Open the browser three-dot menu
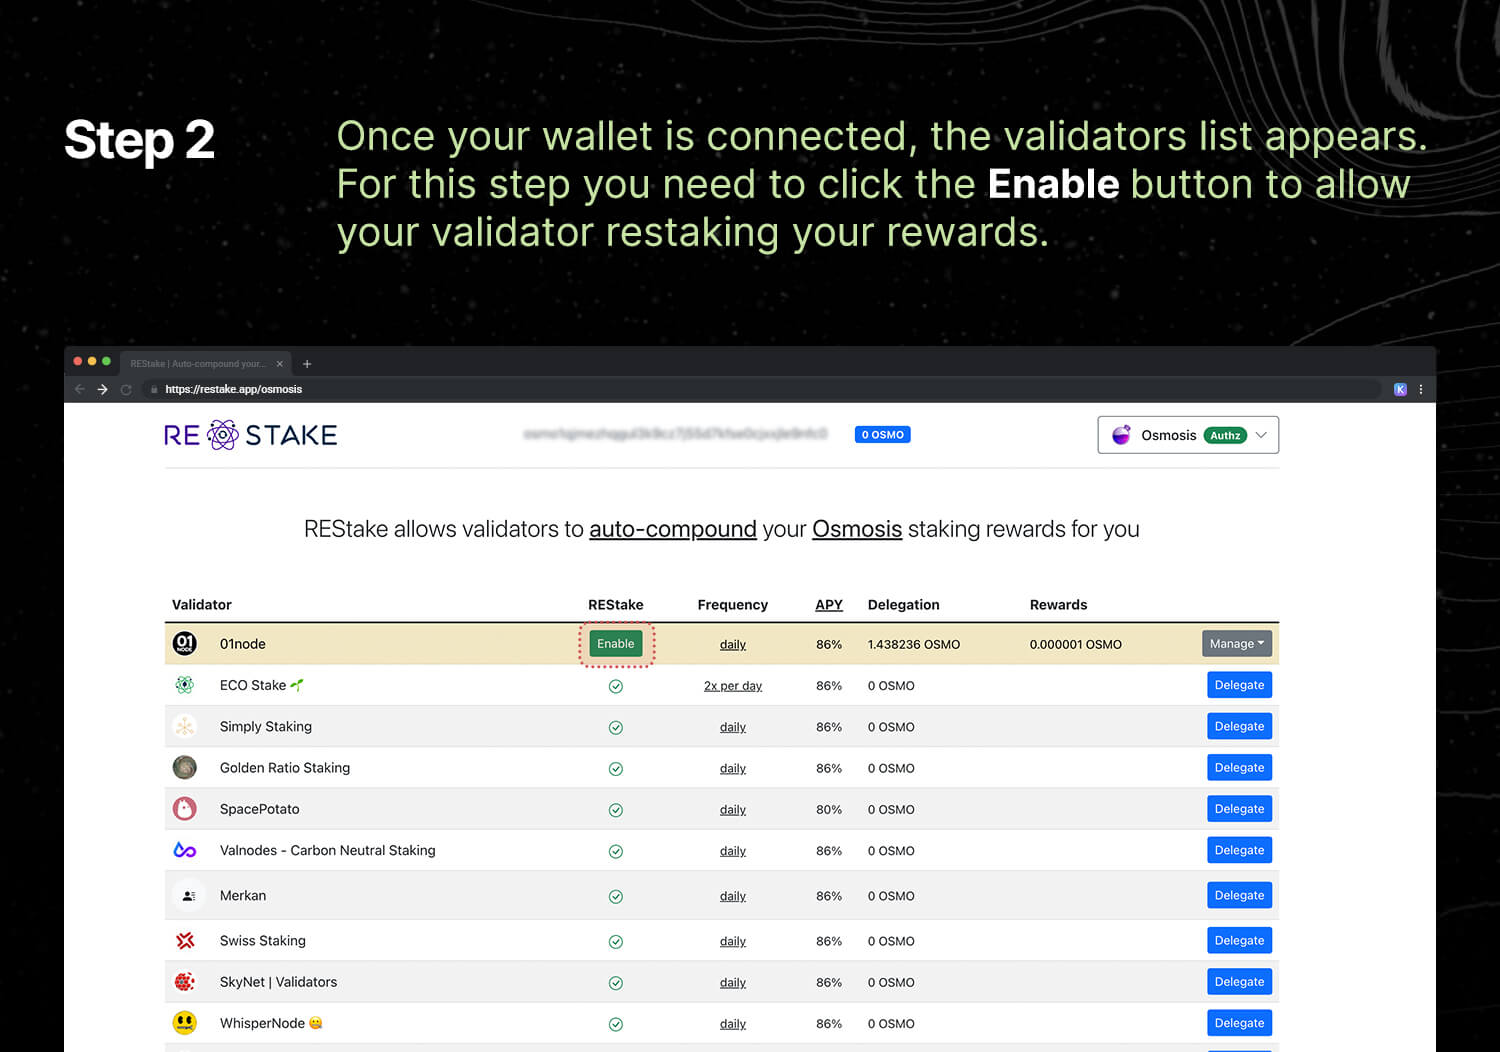 pyautogui.click(x=1421, y=389)
